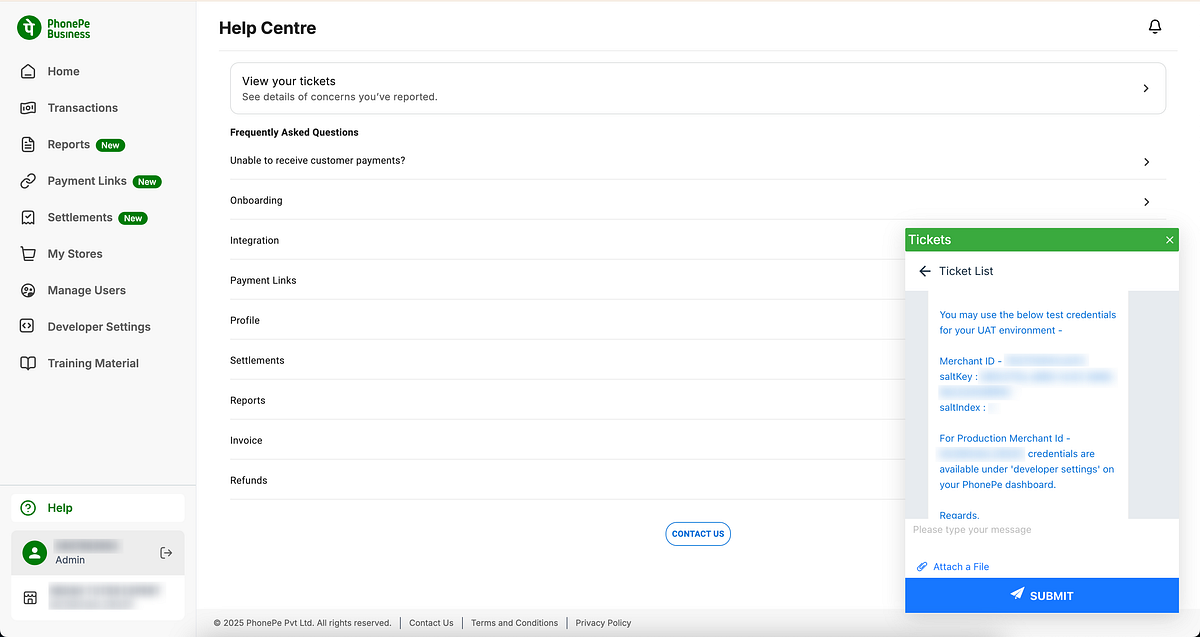Click the New badge beside Settlements
This screenshot has height=637, width=1200.
coord(133,218)
